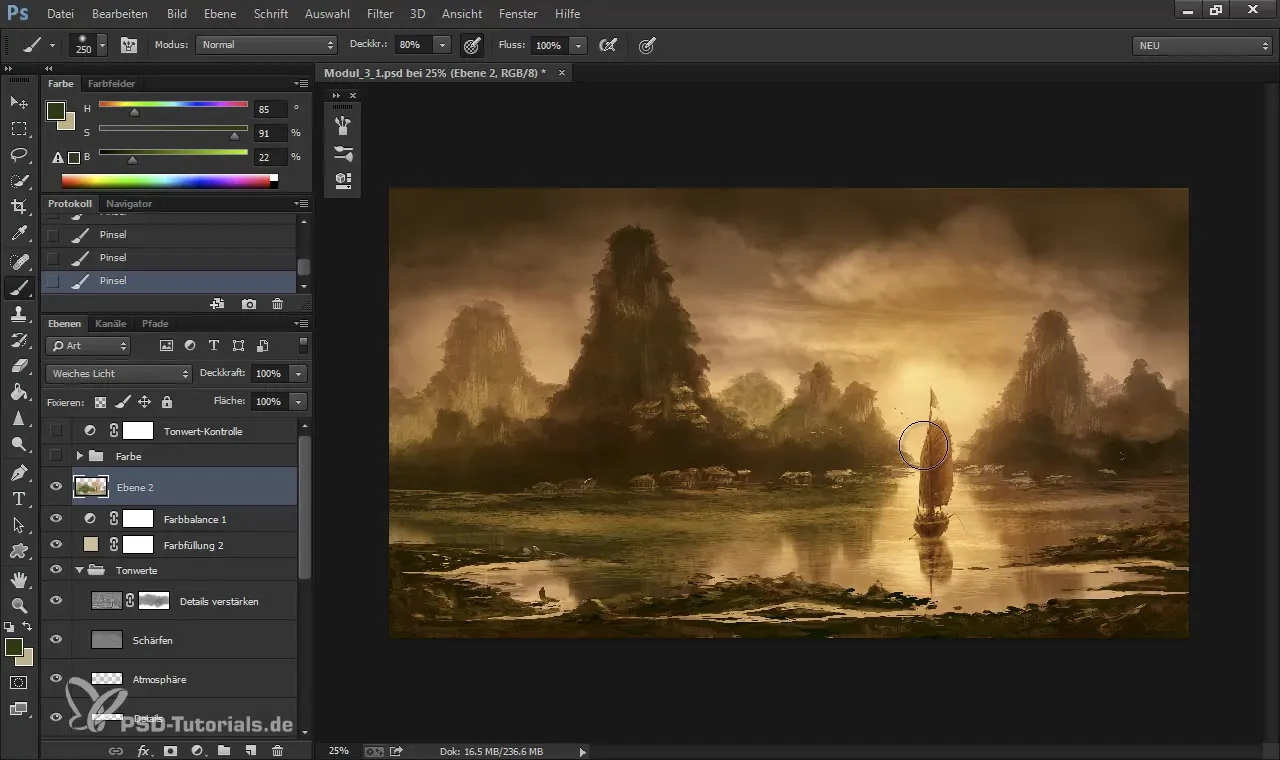
Task: Click the Ebene 2 layer thumbnail
Action: [92, 487]
